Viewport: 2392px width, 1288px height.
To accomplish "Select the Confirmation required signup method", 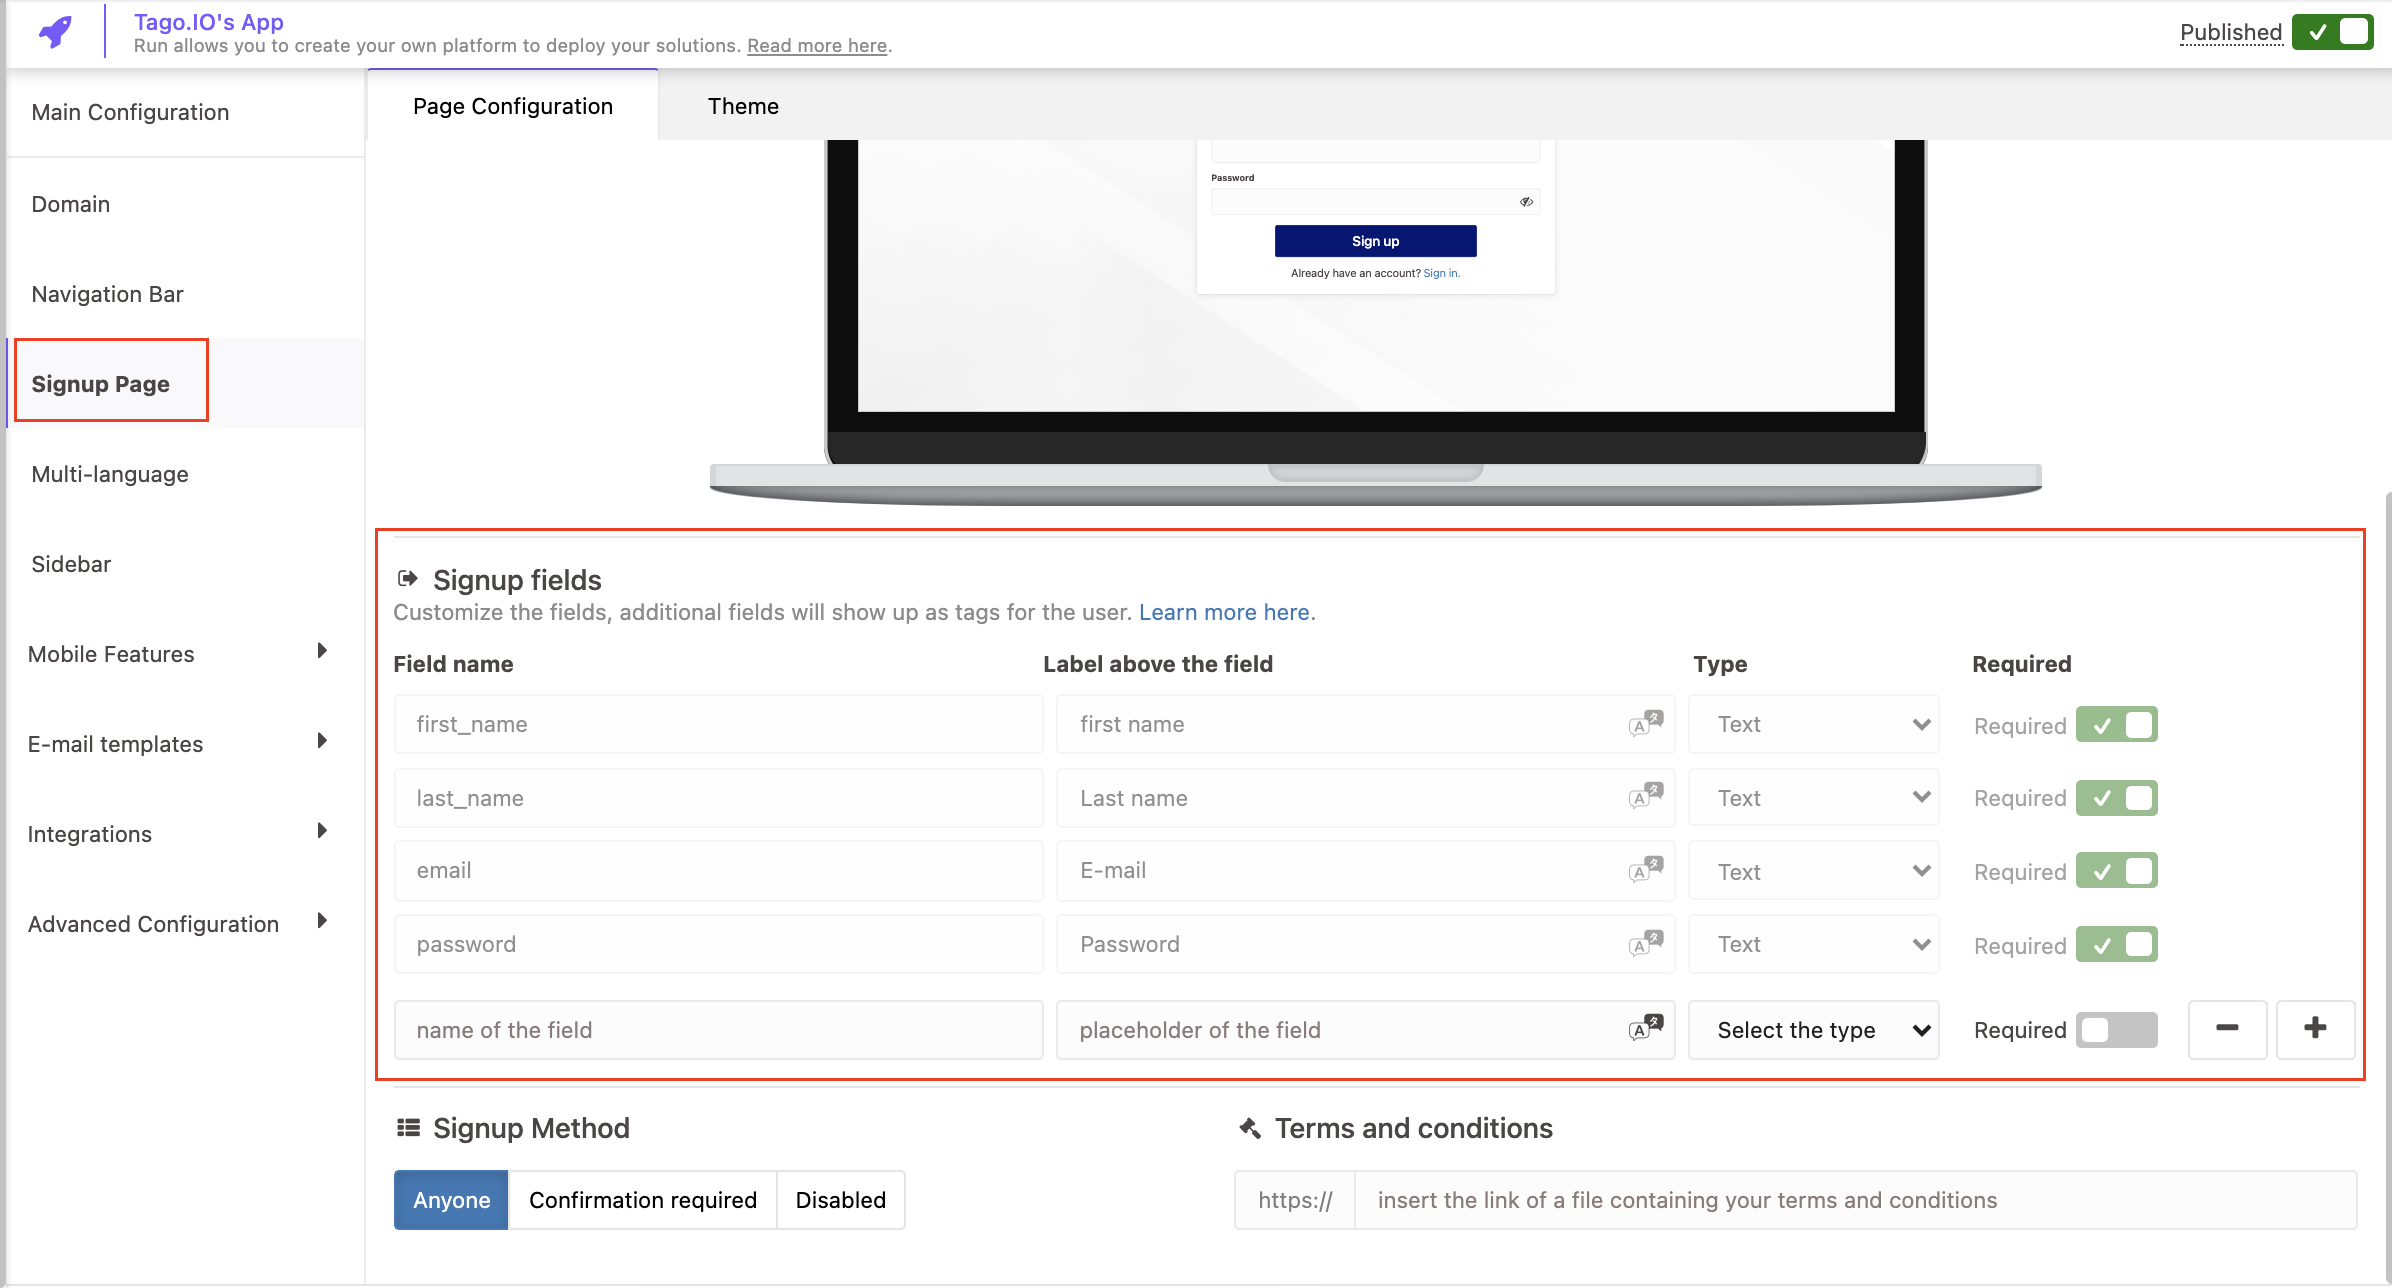I will [x=642, y=1200].
